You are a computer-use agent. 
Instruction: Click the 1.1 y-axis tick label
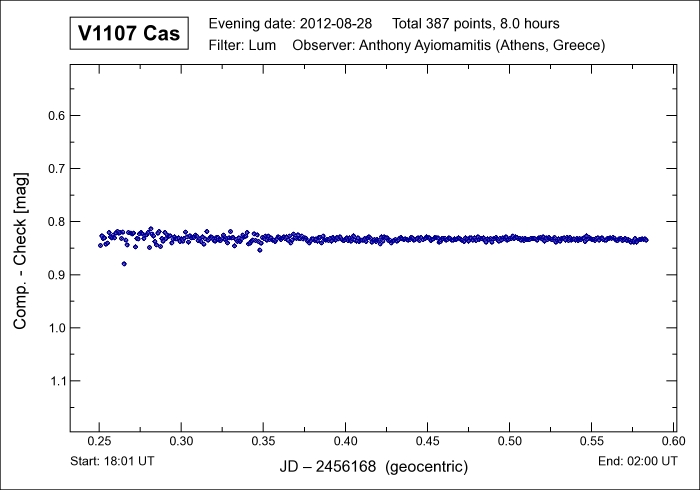point(58,381)
